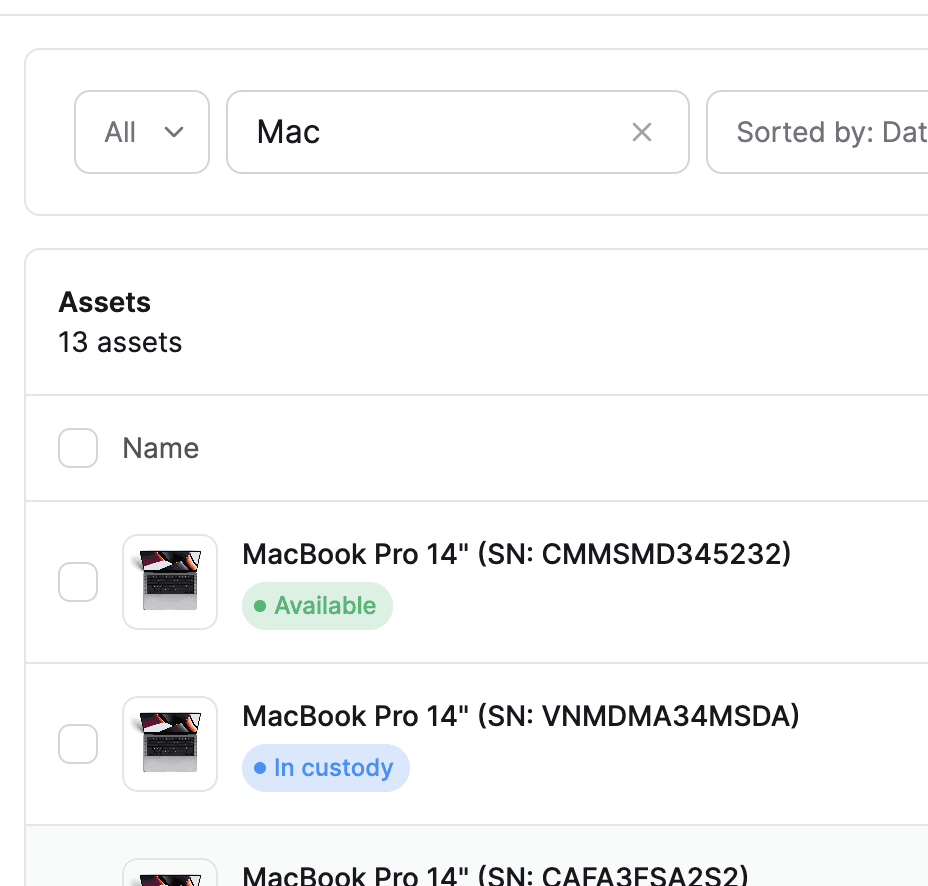This screenshot has height=886, width=928.
Task: Open thumbnail of MacBook SN CMMSMD345232
Action: point(170,582)
